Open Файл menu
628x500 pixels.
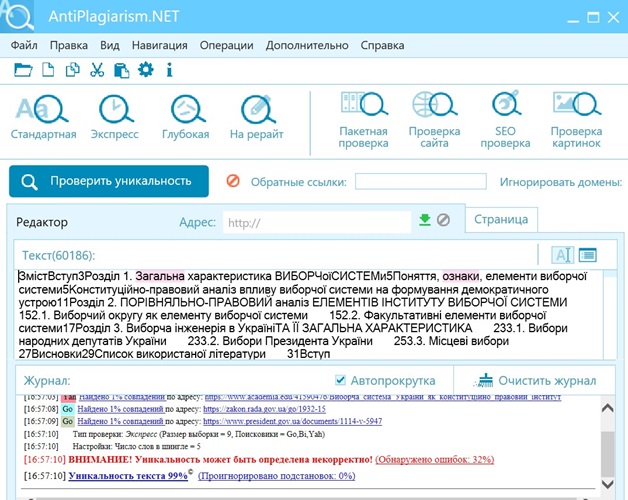pyautogui.click(x=24, y=45)
